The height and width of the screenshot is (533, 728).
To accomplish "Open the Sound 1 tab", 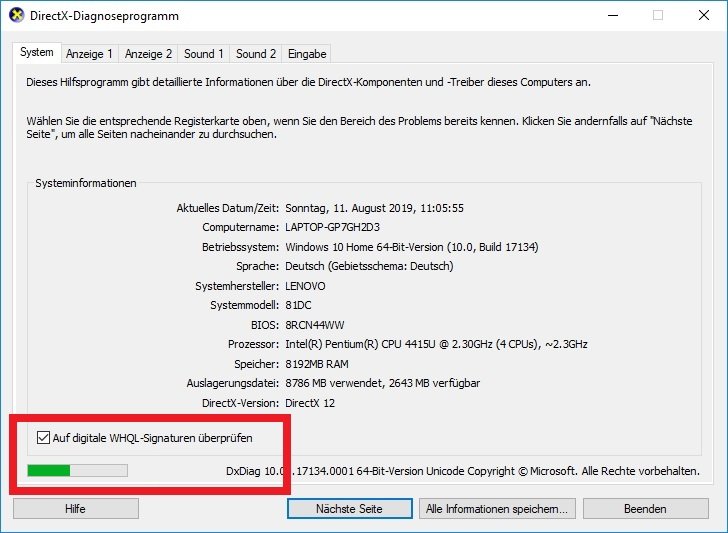I will pyautogui.click(x=203, y=54).
